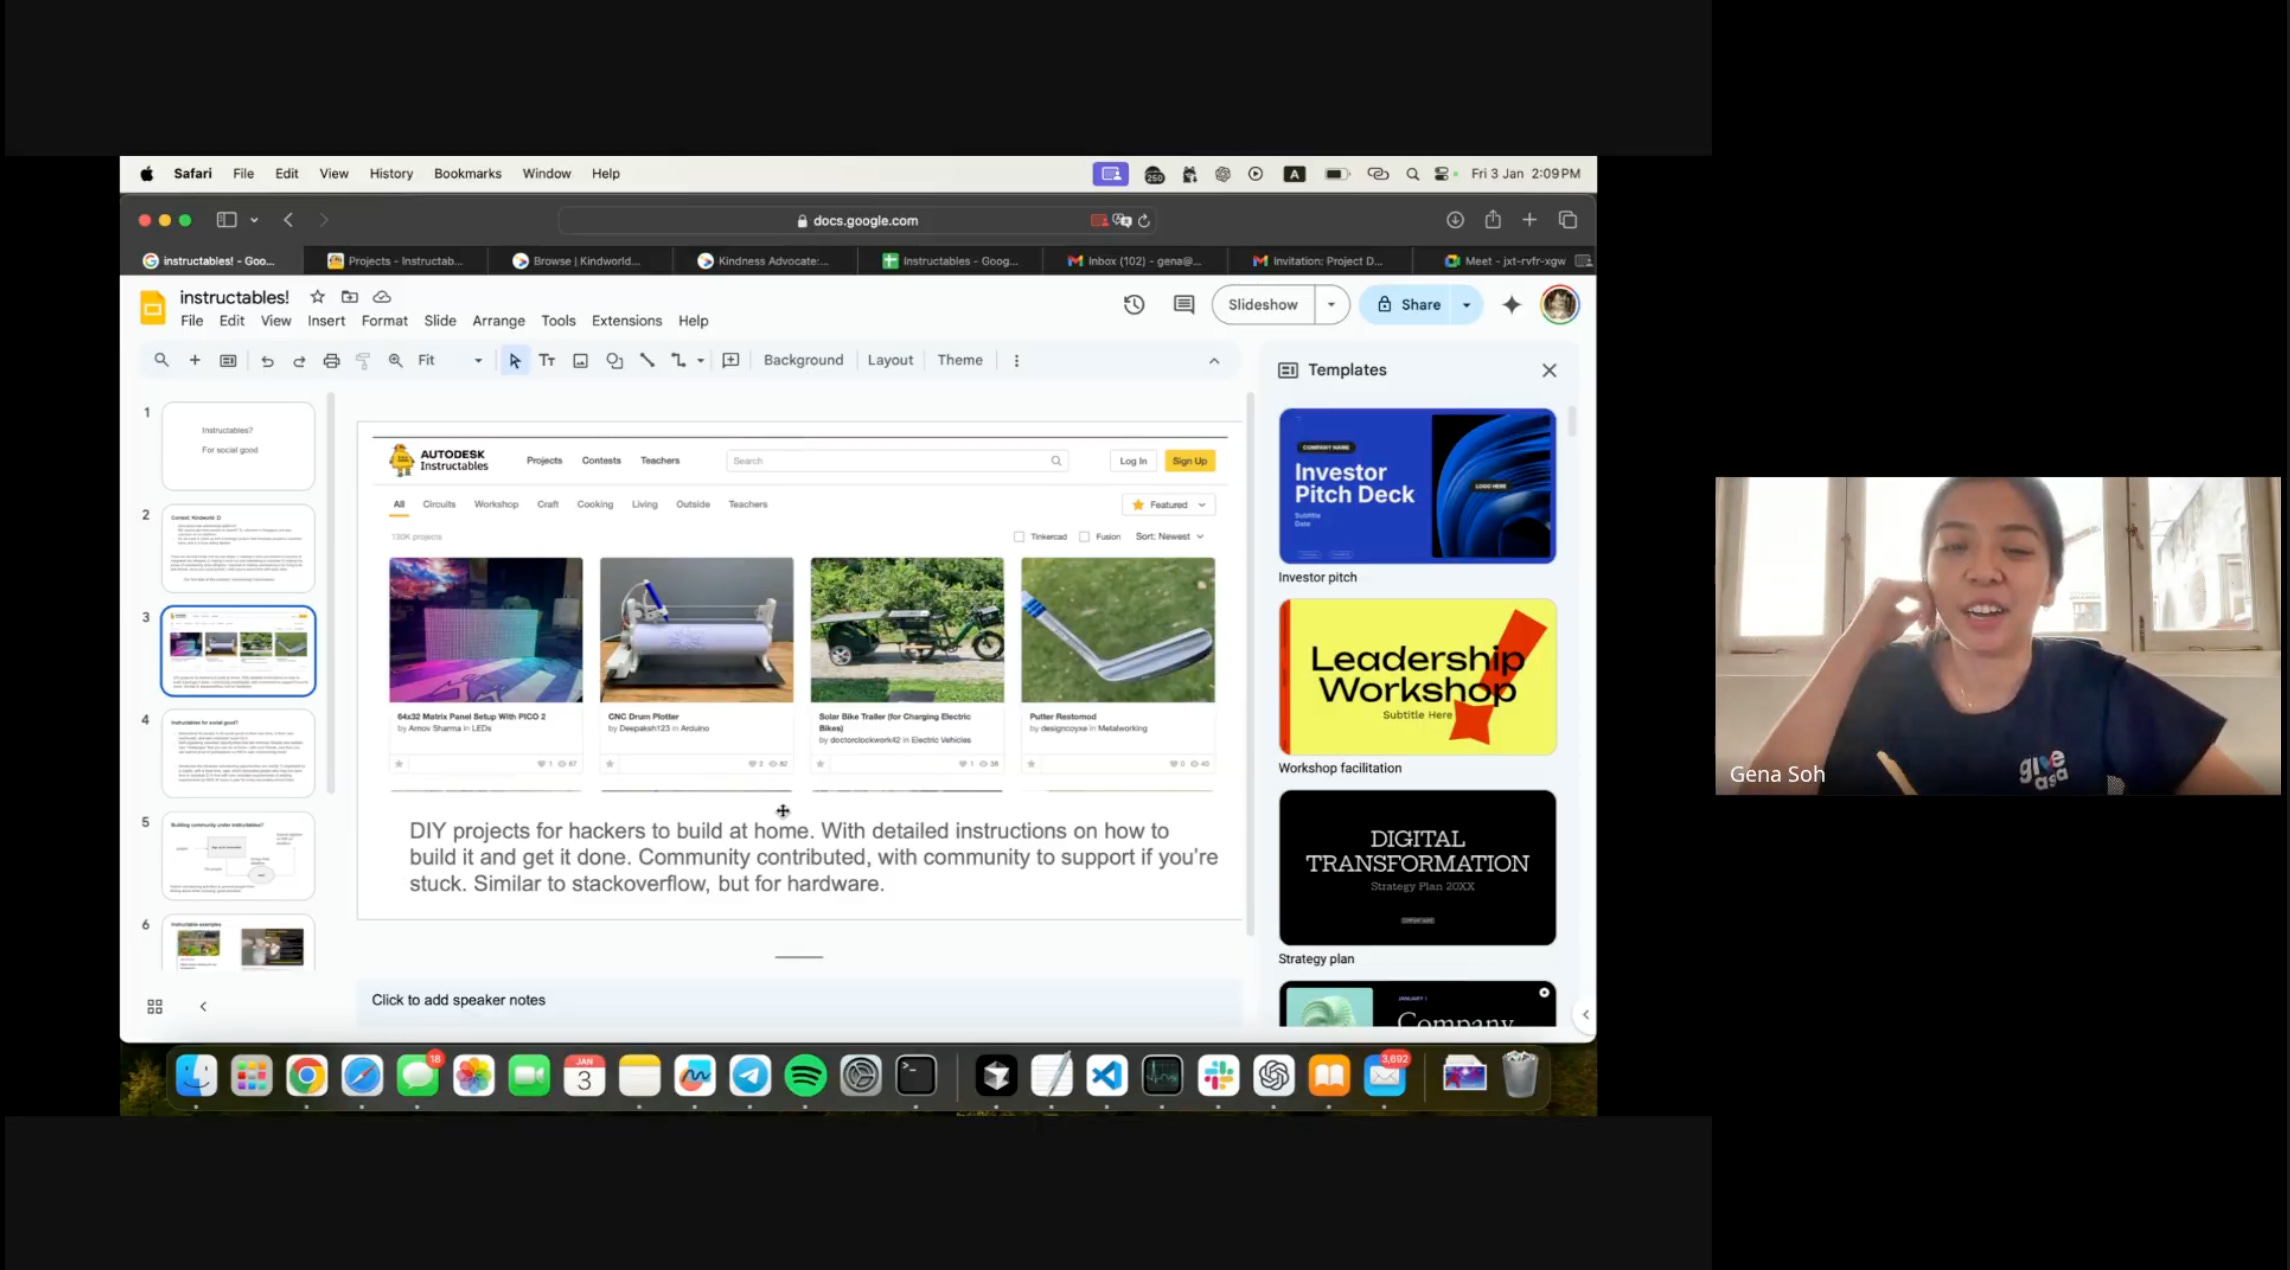Click the Layout button
Viewport: 2290px width, 1270px height.
coord(890,361)
